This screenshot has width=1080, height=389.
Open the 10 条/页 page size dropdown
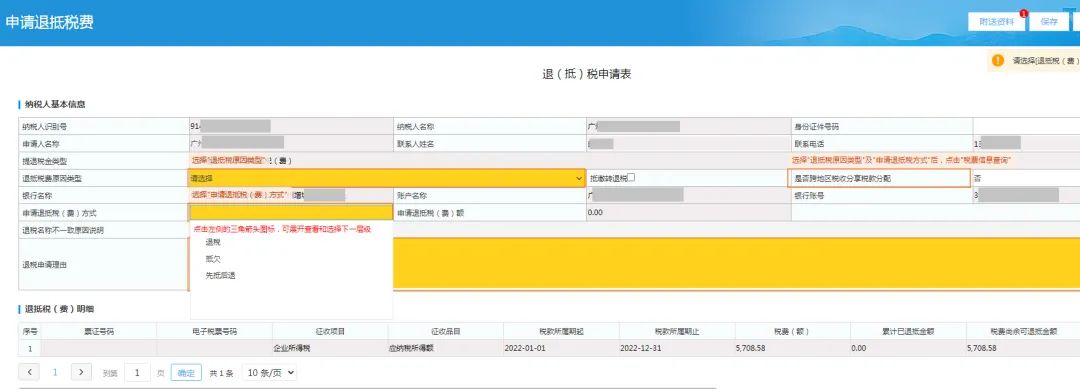click(x=270, y=372)
